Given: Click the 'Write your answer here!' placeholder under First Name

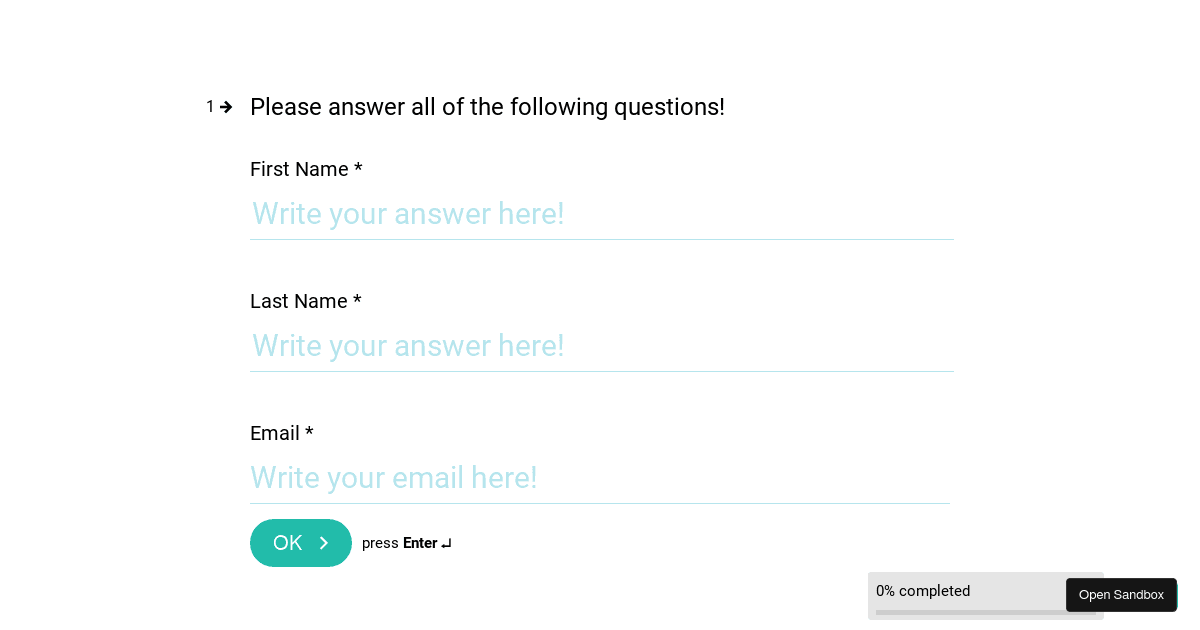Looking at the screenshot, I should (408, 214).
